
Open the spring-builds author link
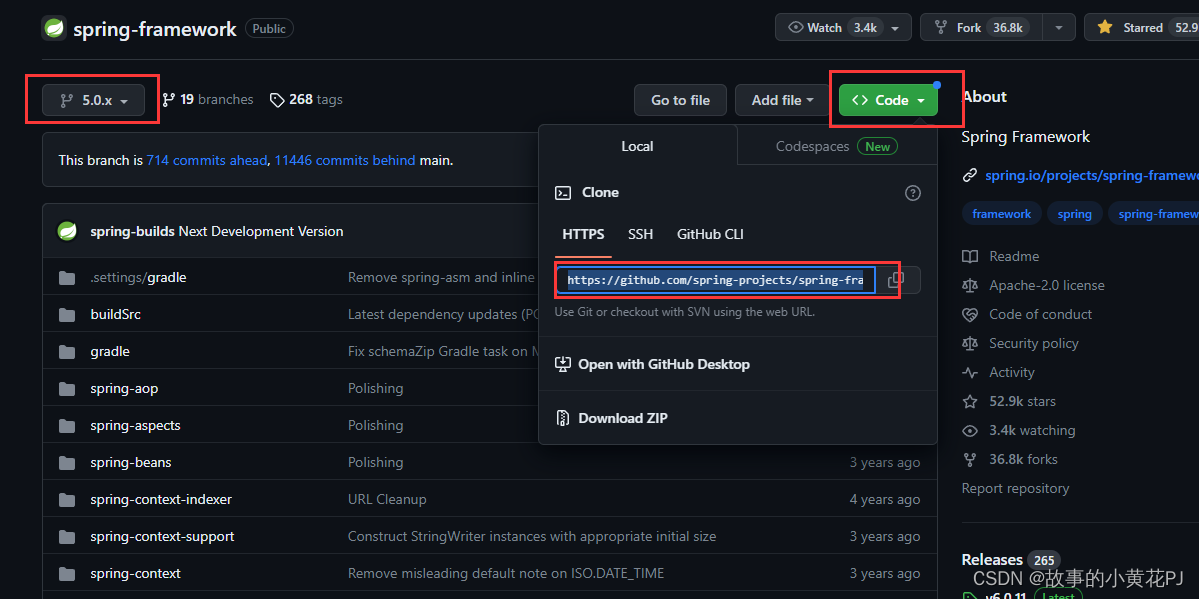132,231
